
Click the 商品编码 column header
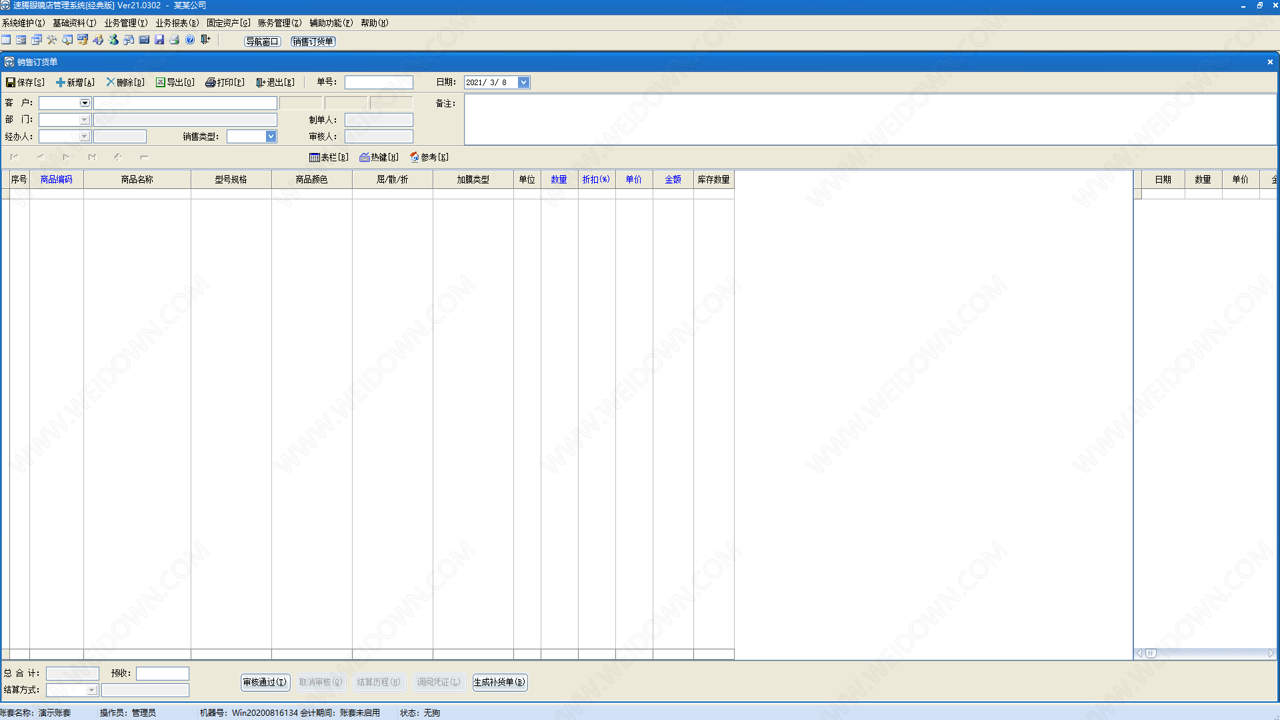(56, 180)
